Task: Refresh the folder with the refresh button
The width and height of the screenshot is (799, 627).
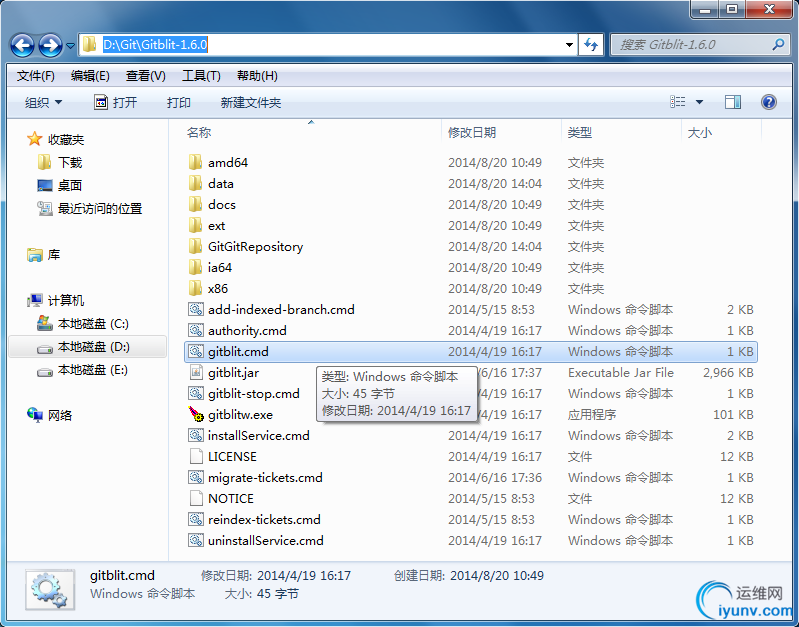Action: coord(591,45)
